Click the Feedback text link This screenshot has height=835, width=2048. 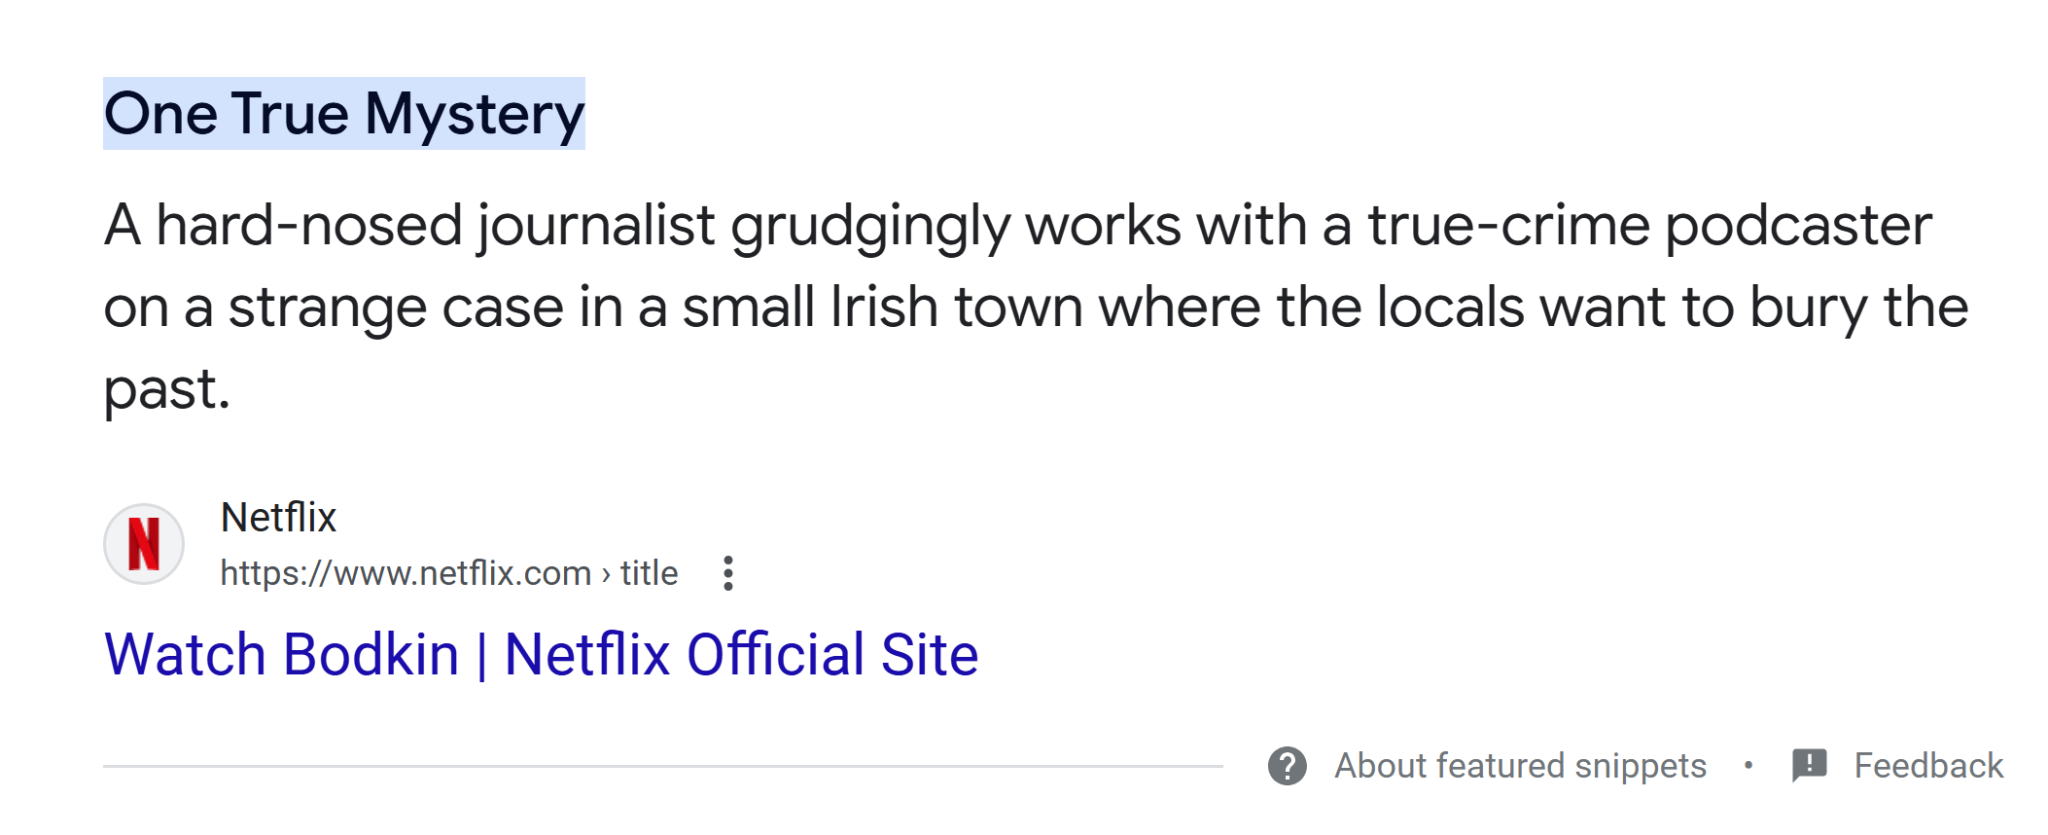coord(1928,766)
